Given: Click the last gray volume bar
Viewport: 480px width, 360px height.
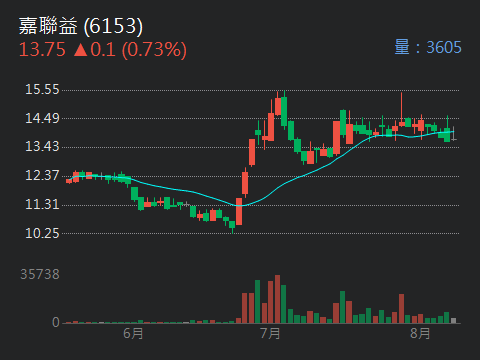Looking at the screenshot, I should [453, 320].
